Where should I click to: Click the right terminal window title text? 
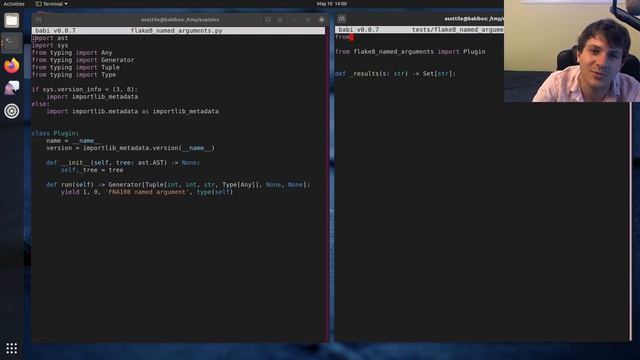pos(474,19)
